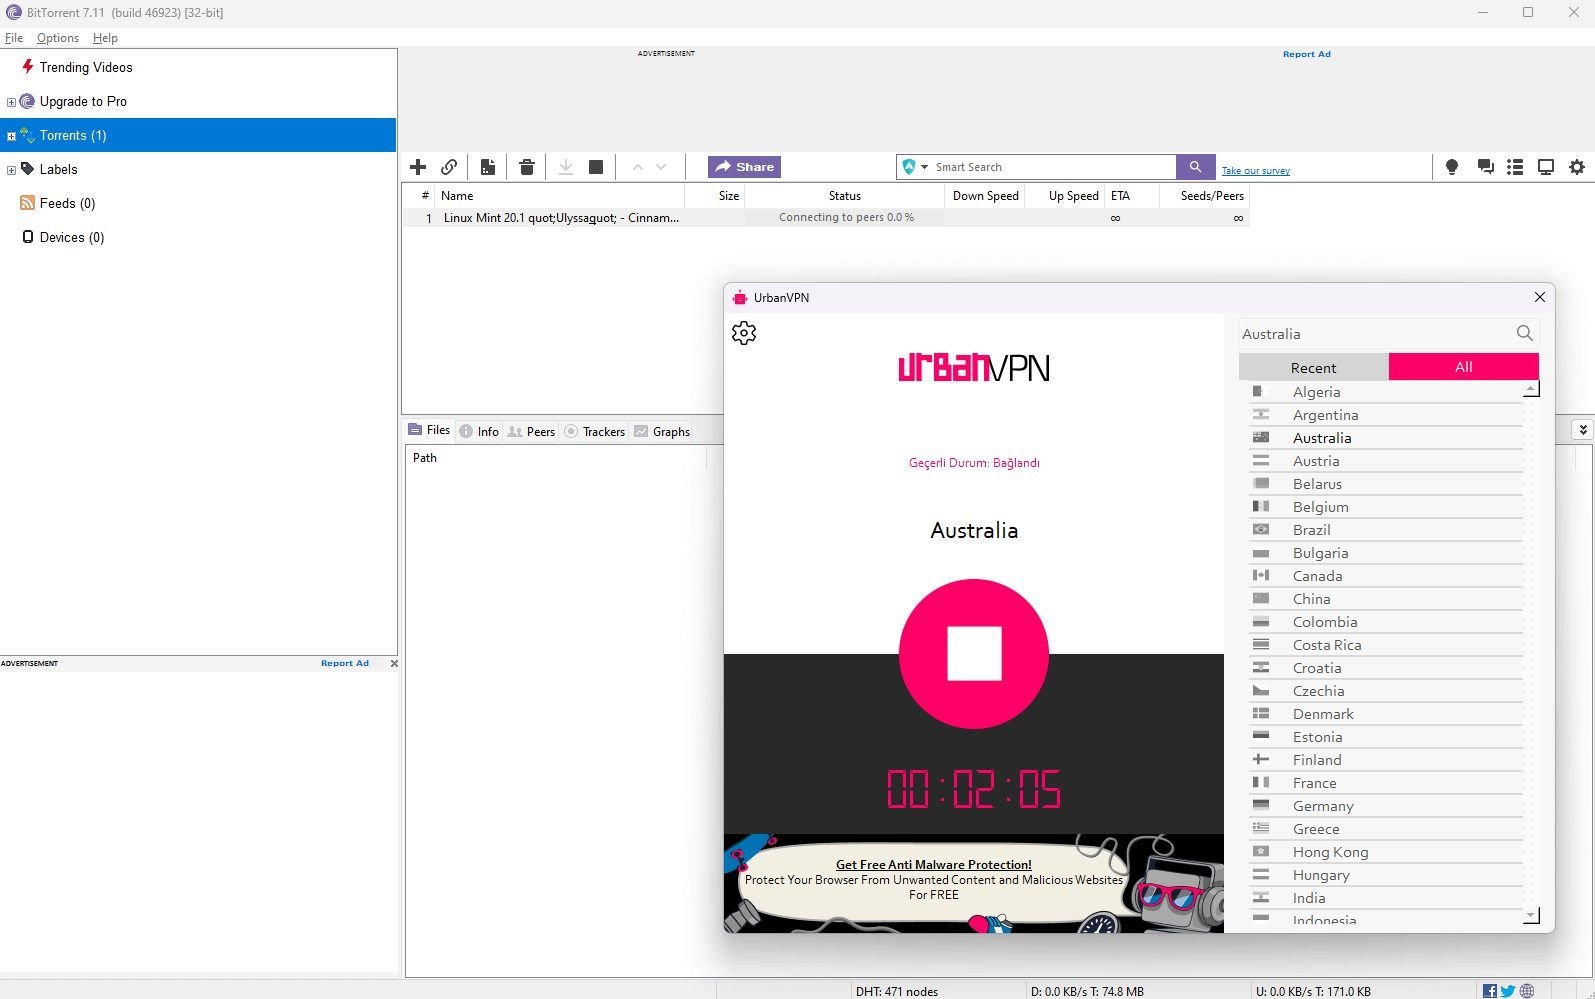The image size is (1595, 999).
Task: Open the File menu
Action: coord(14,38)
